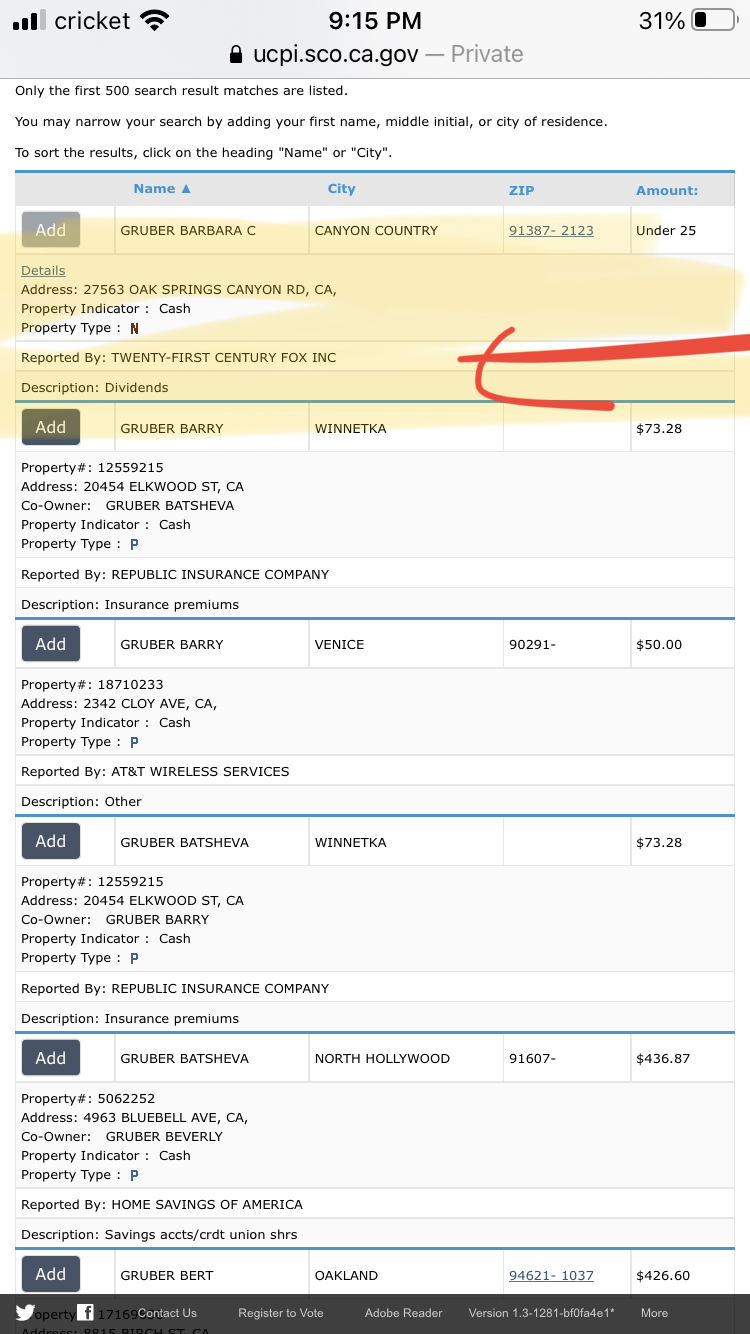Add GRUBER BERT Oakland property
This screenshot has height=1334, width=750.
pos(51,1274)
